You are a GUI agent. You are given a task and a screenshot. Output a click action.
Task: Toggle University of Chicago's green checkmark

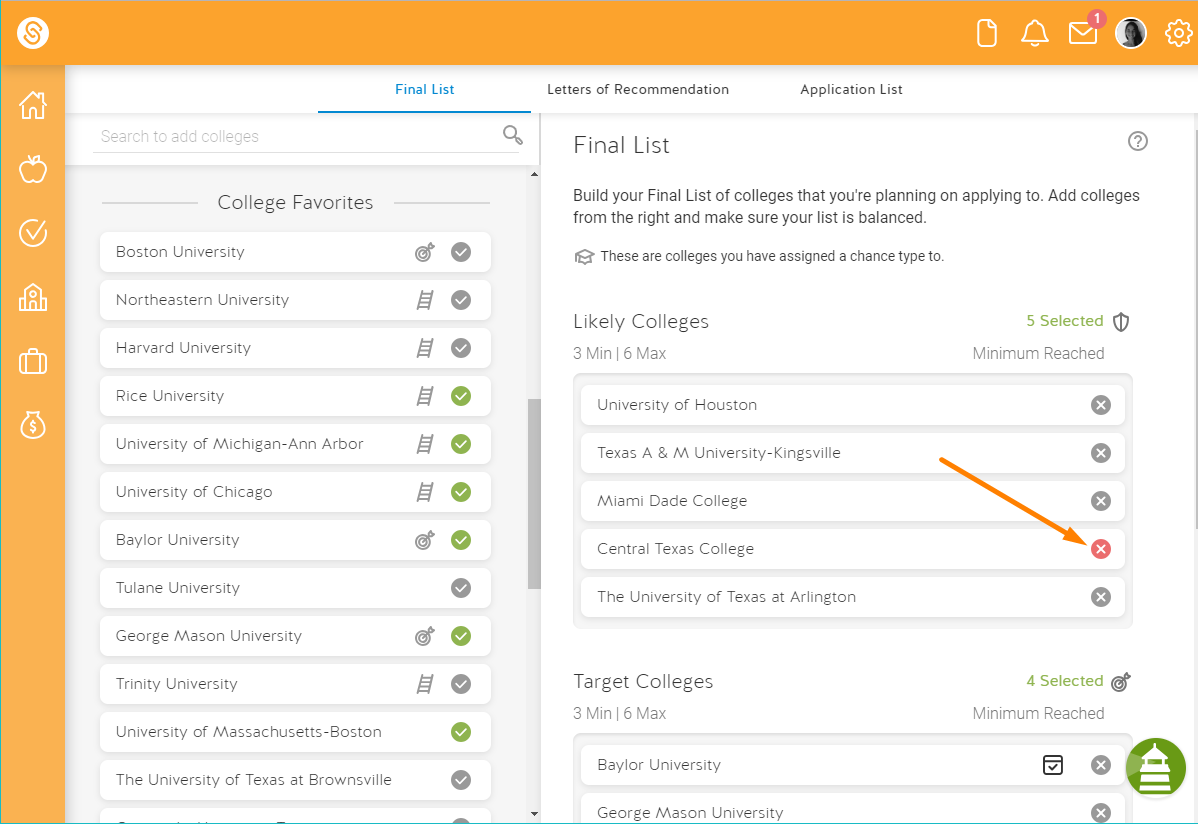click(x=461, y=492)
